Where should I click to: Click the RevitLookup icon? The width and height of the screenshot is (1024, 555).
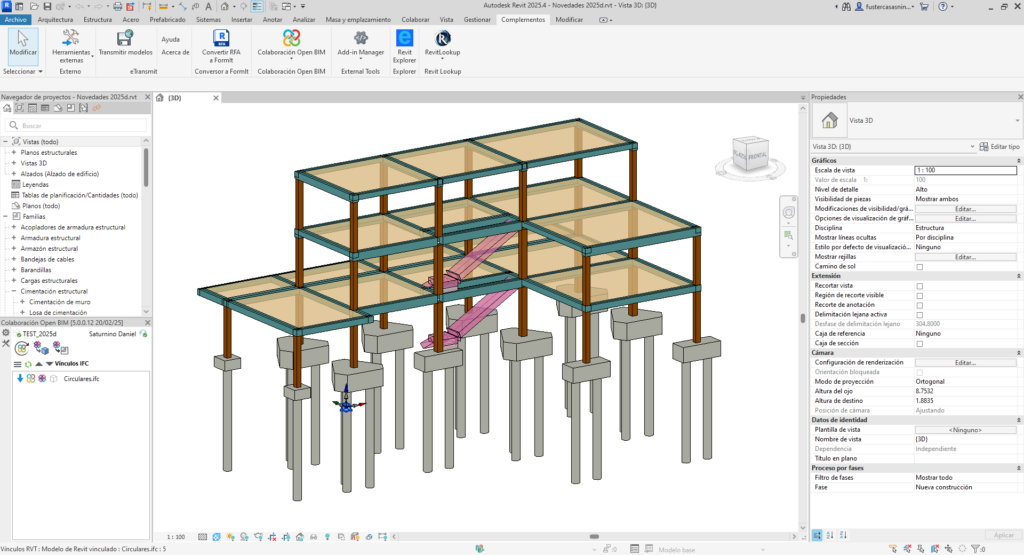pos(442,38)
